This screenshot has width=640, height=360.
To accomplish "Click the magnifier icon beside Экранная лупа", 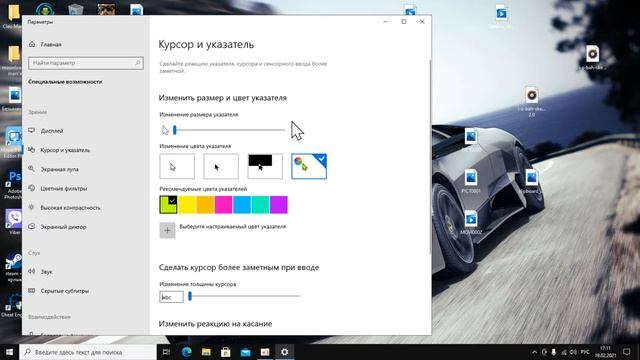I will tap(32, 169).
